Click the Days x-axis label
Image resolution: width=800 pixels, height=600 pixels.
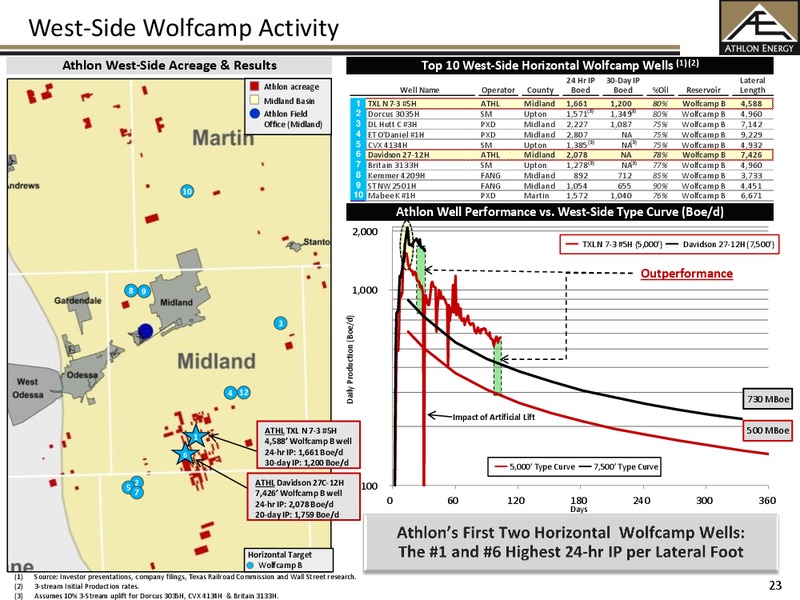tap(579, 509)
